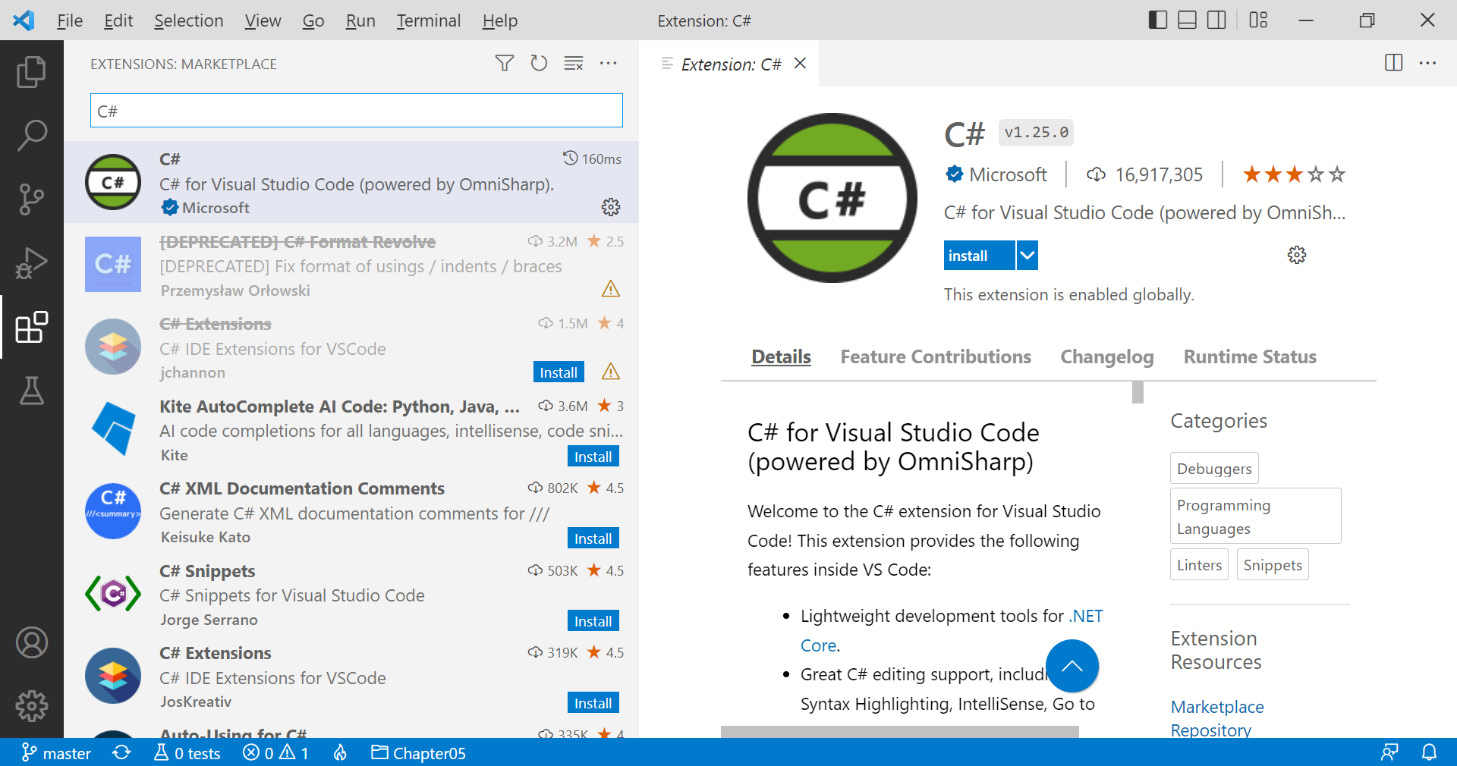Open the Run menu

[x=360, y=20]
